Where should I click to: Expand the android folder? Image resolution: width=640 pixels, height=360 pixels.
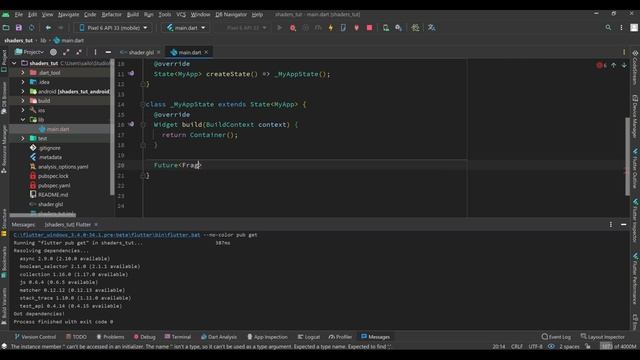23,91
